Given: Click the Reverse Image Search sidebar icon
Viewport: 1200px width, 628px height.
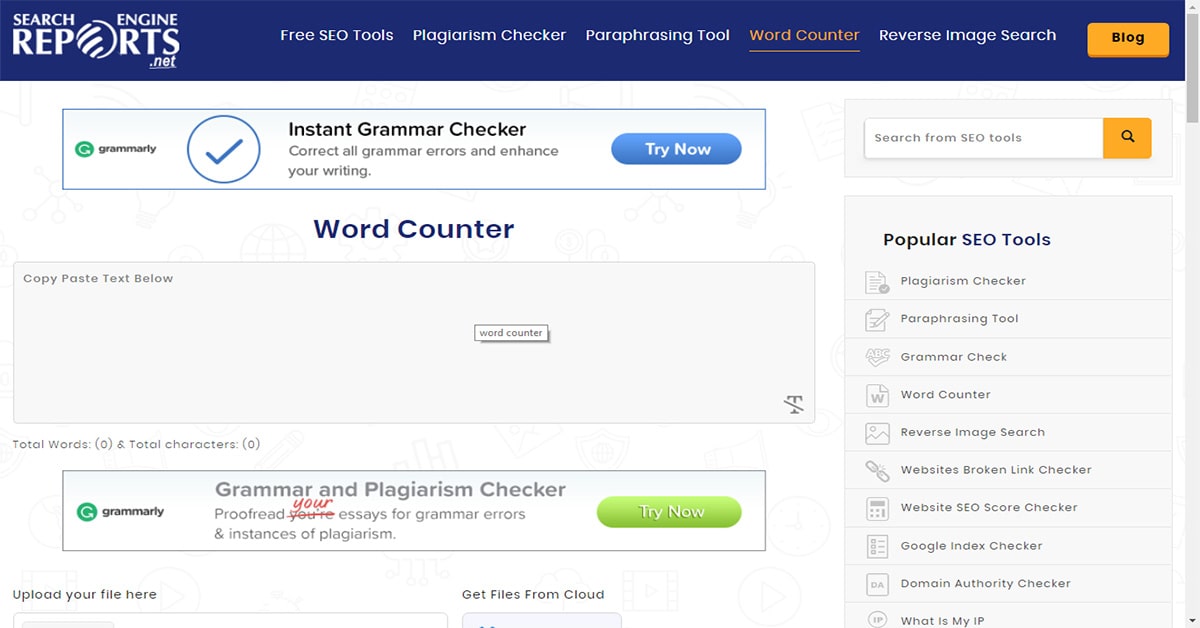Looking at the screenshot, I should 877,433.
